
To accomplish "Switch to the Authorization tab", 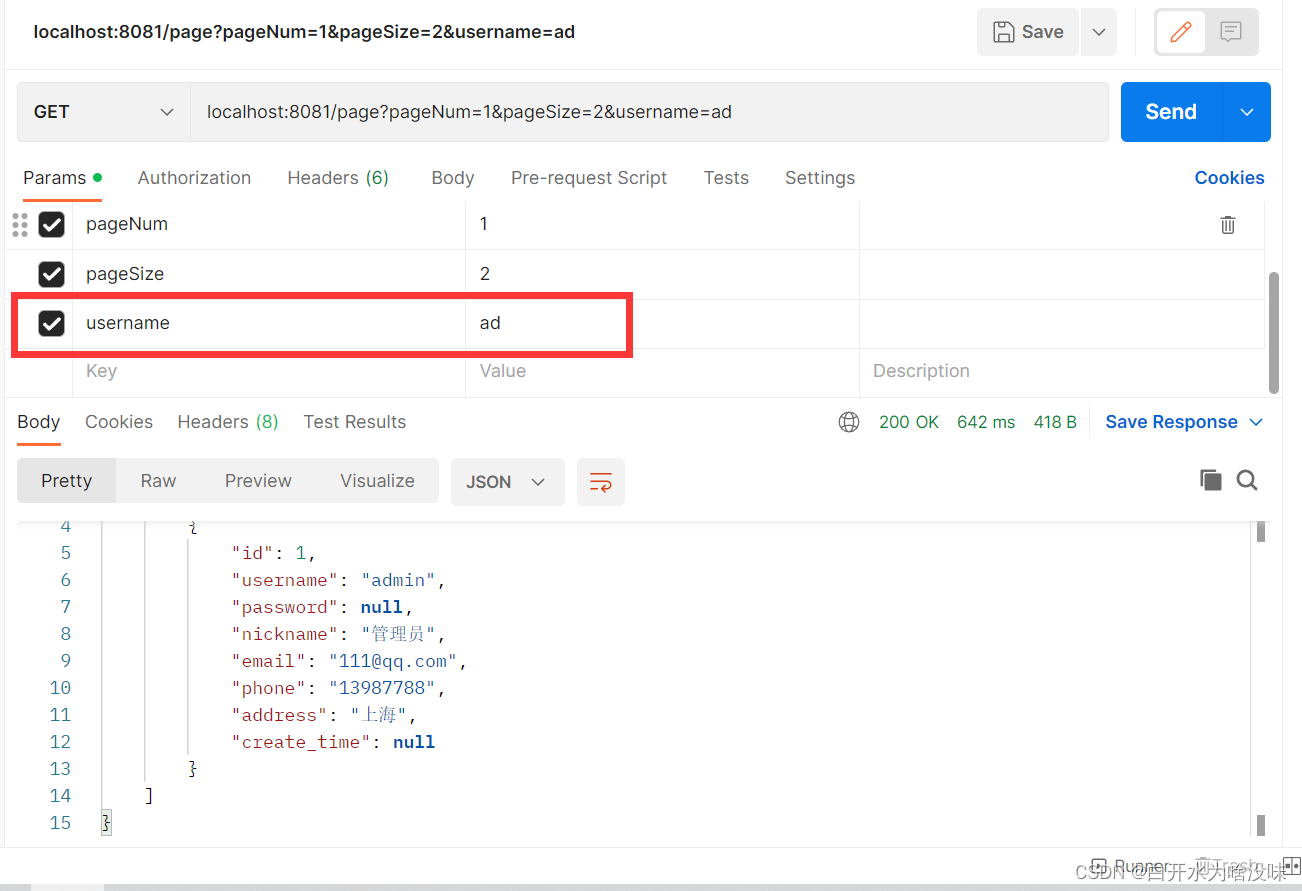I will (194, 178).
